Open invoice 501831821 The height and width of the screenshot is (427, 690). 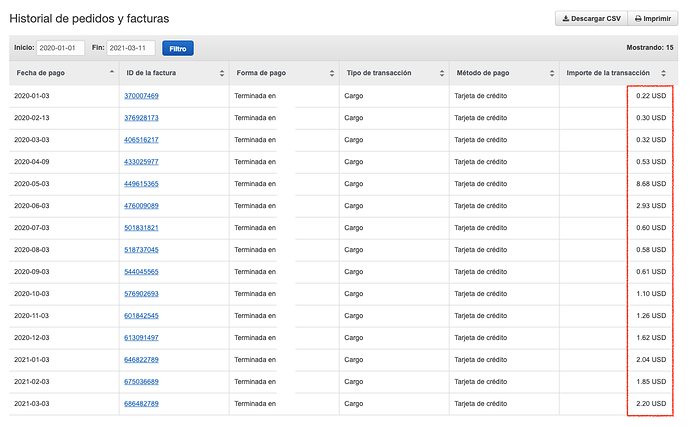[141, 228]
